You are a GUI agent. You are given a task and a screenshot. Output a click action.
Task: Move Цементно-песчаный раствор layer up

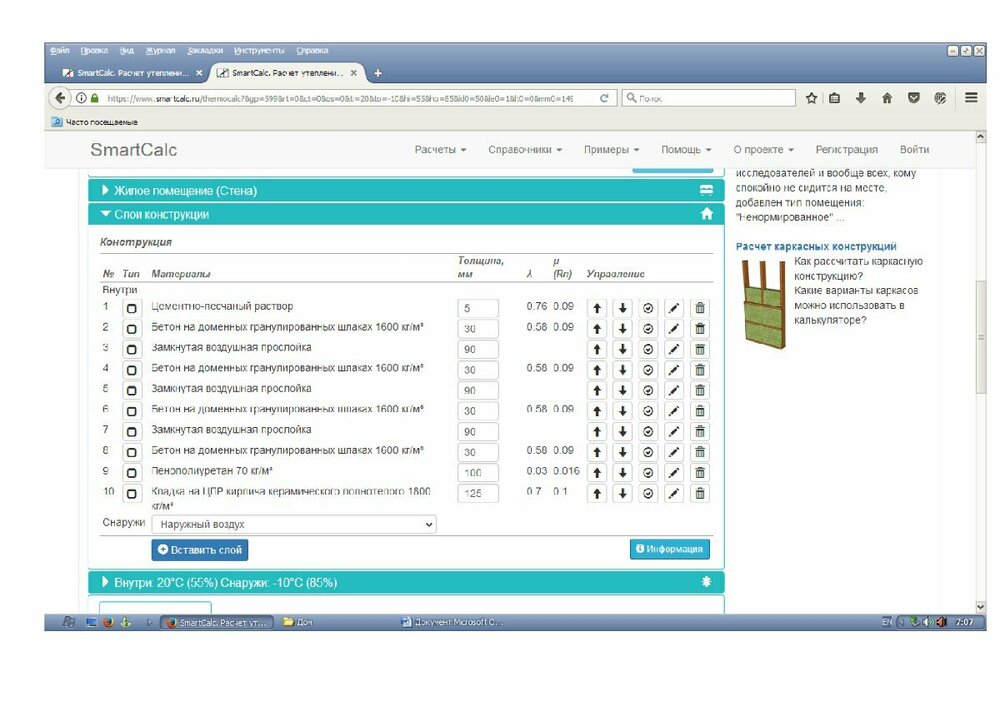tap(596, 308)
